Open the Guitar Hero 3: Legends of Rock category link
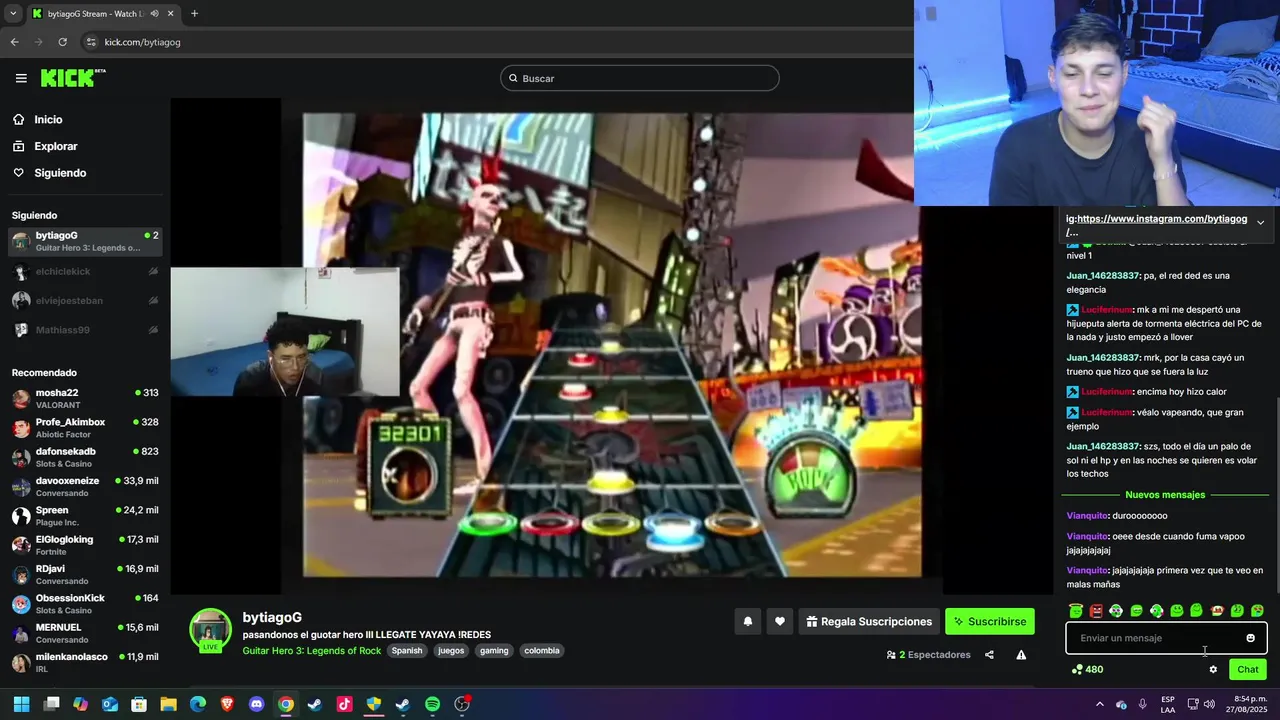 [x=311, y=651]
